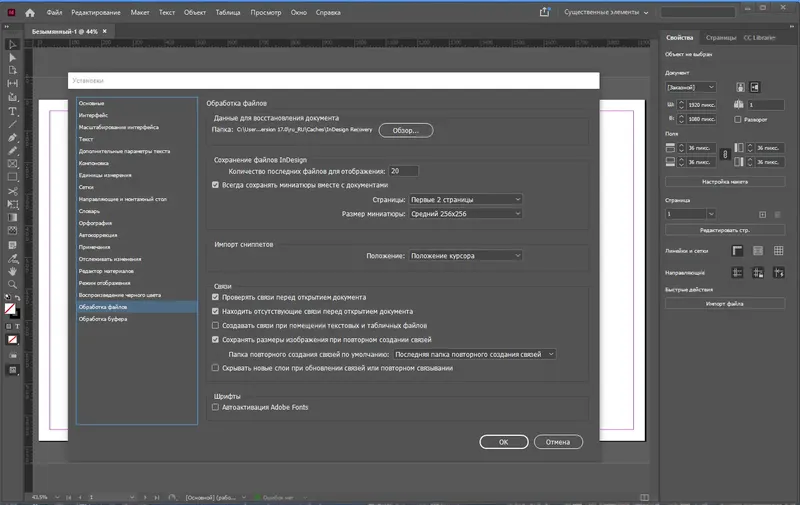Select the Pen tool
This screenshot has height=505, width=800.
[12, 138]
